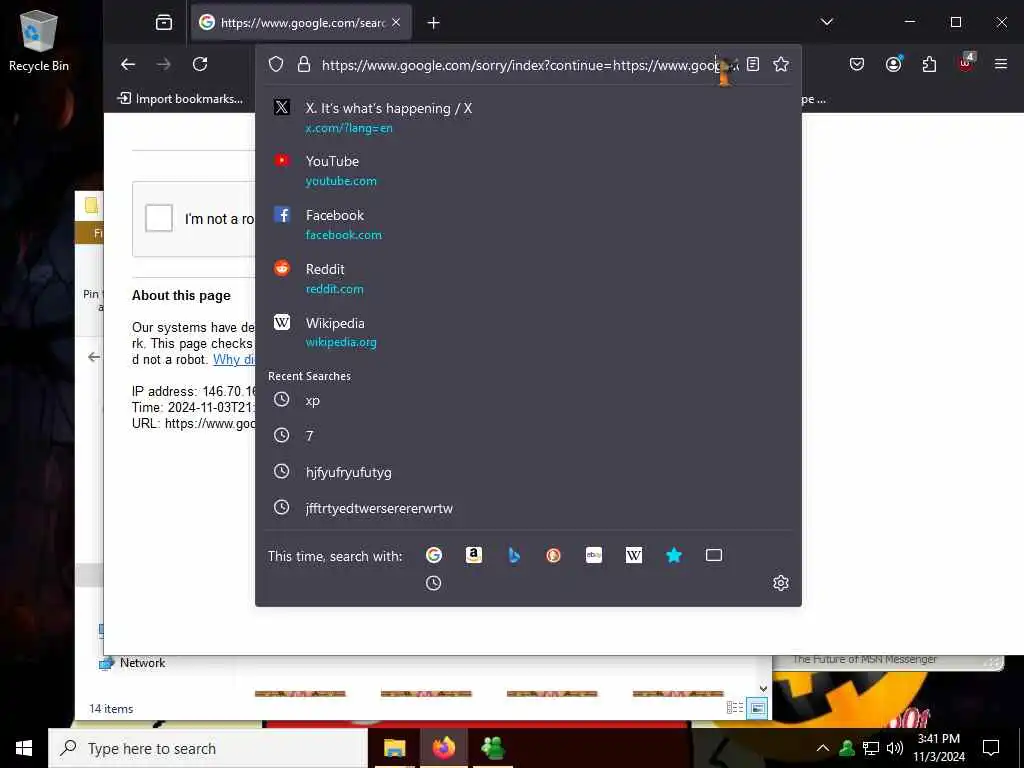
Task: Switch File Explorer to details view icon
Action: pyautogui.click(x=735, y=708)
